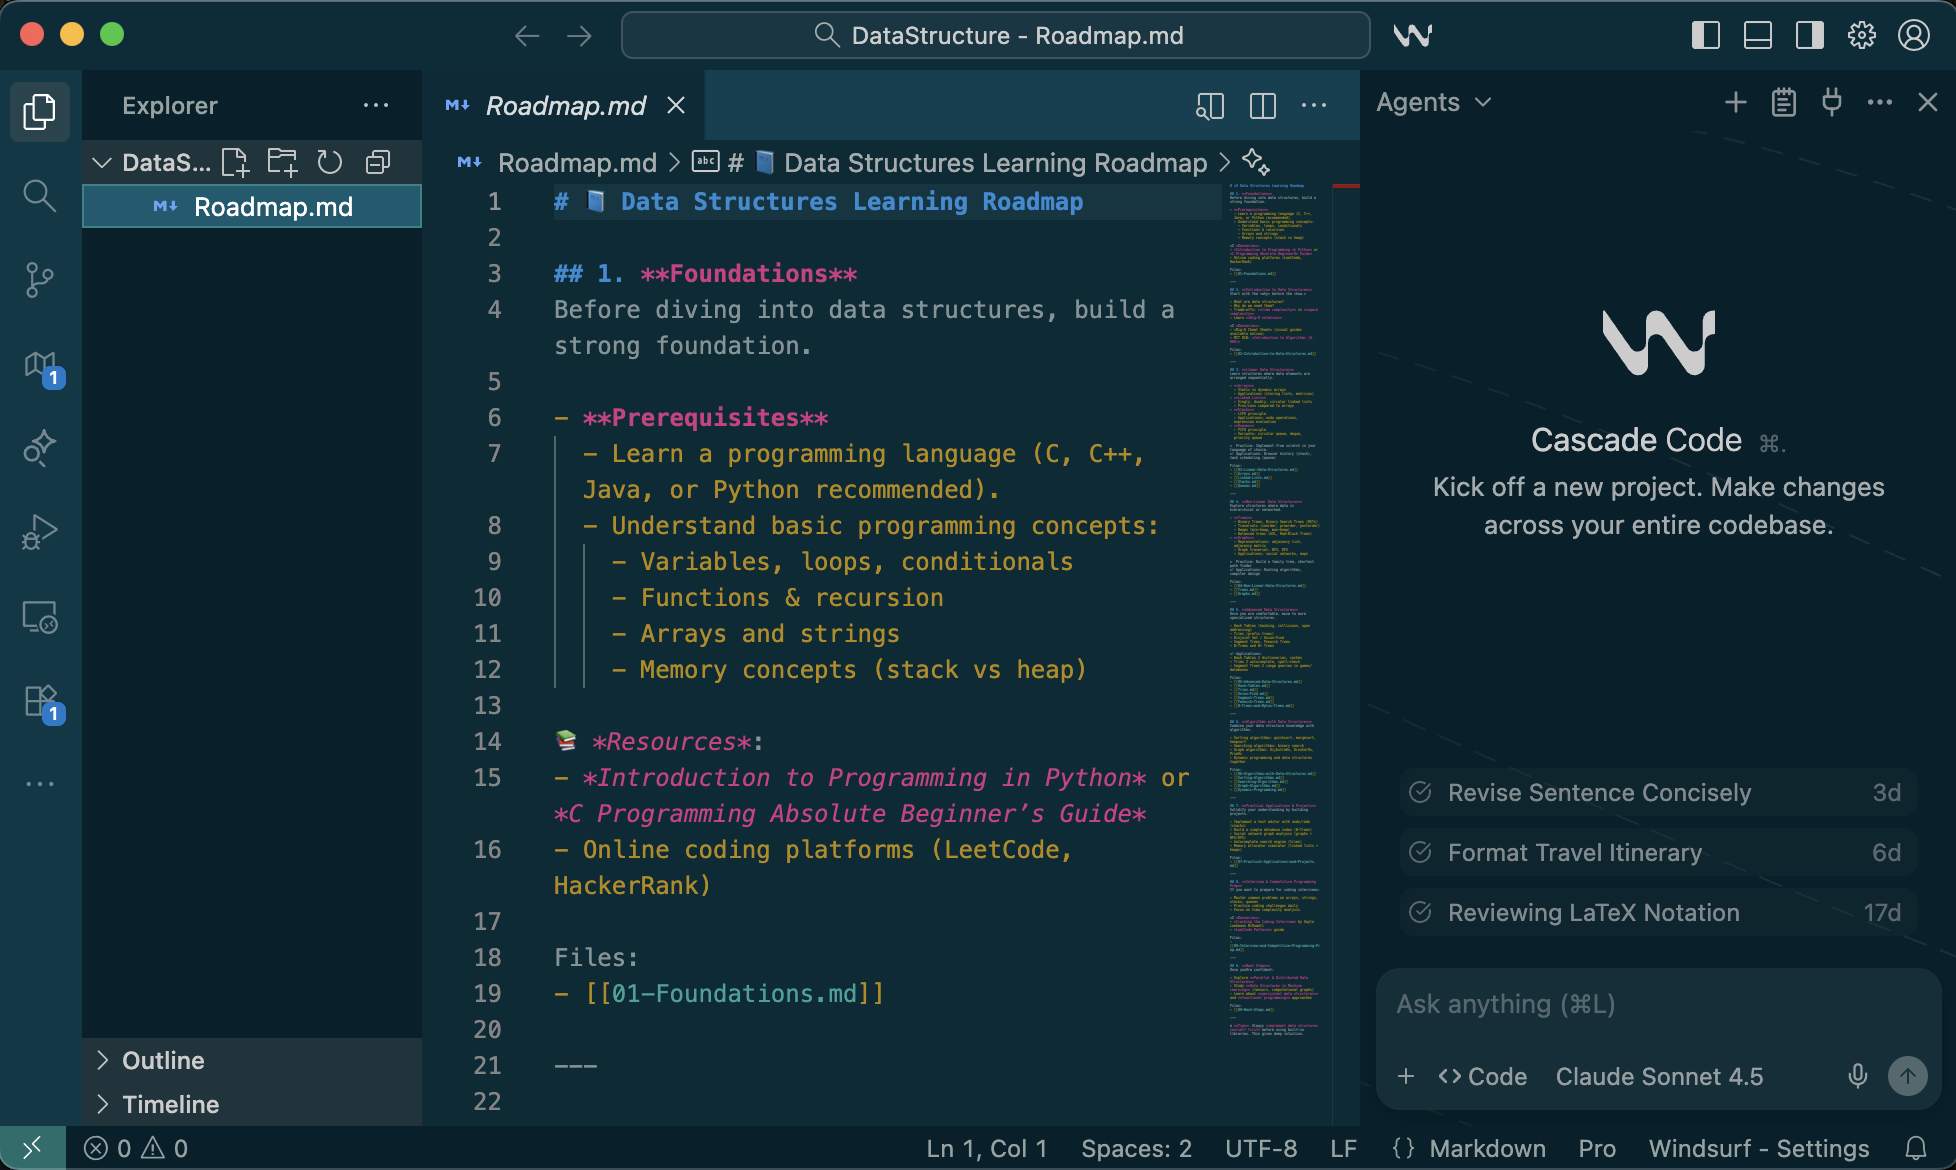Create a new file in Explorer
The height and width of the screenshot is (1170, 1956).
tap(235, 161)
